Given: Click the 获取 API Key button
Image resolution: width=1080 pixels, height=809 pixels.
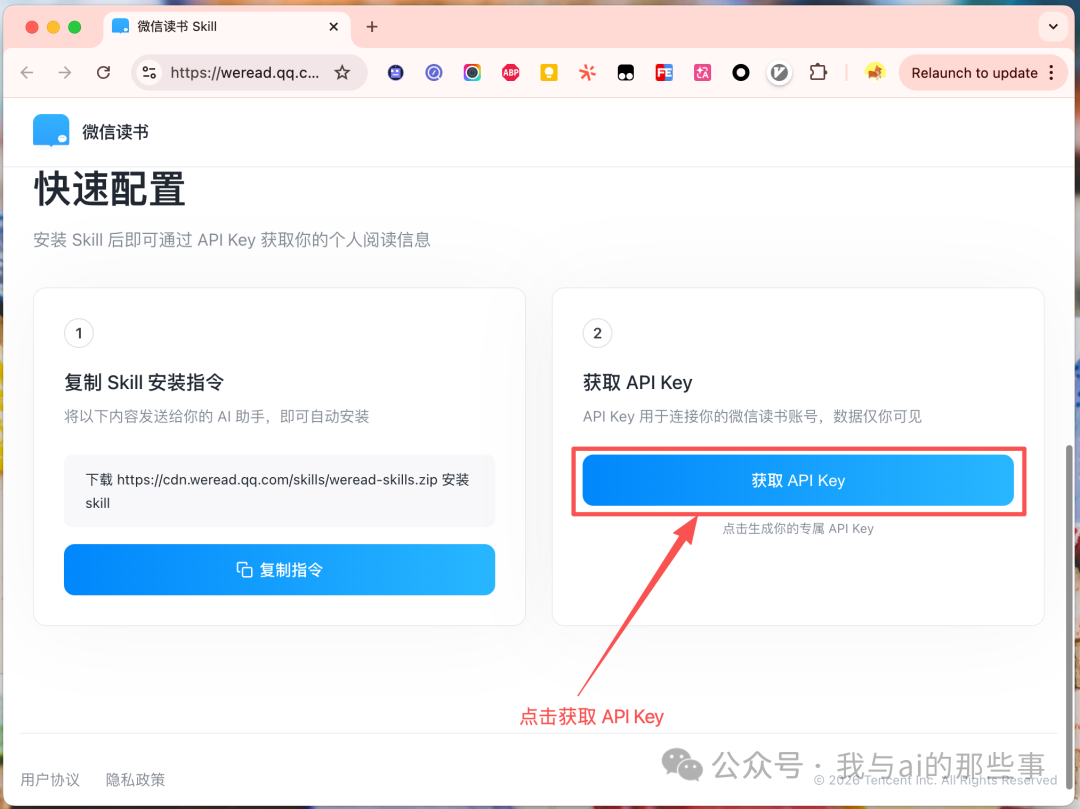Looking at the screenshot, I should point(798,480).
